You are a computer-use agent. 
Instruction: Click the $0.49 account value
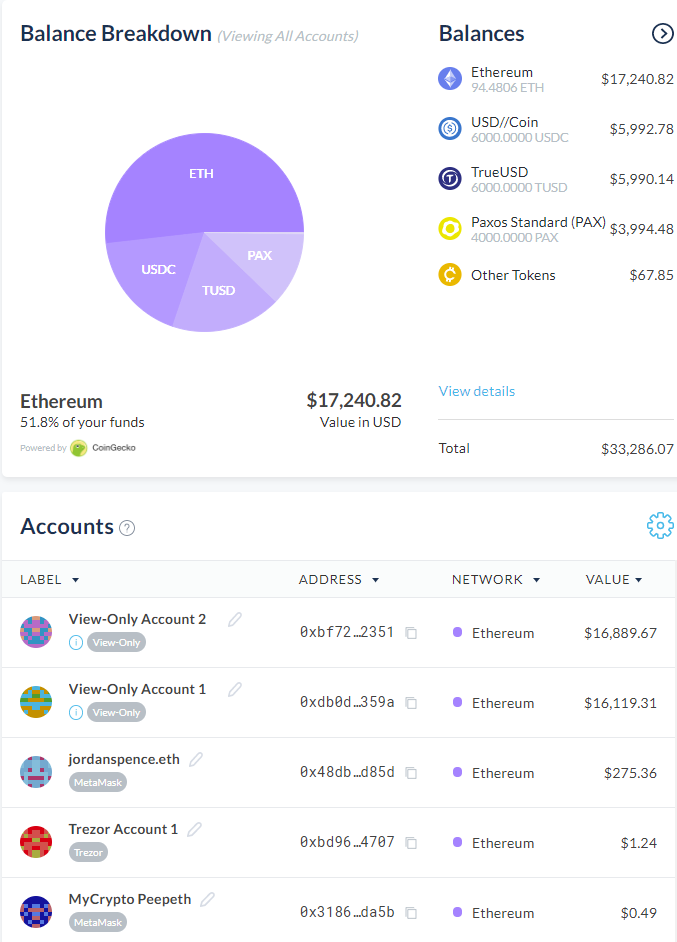(639, 913)
